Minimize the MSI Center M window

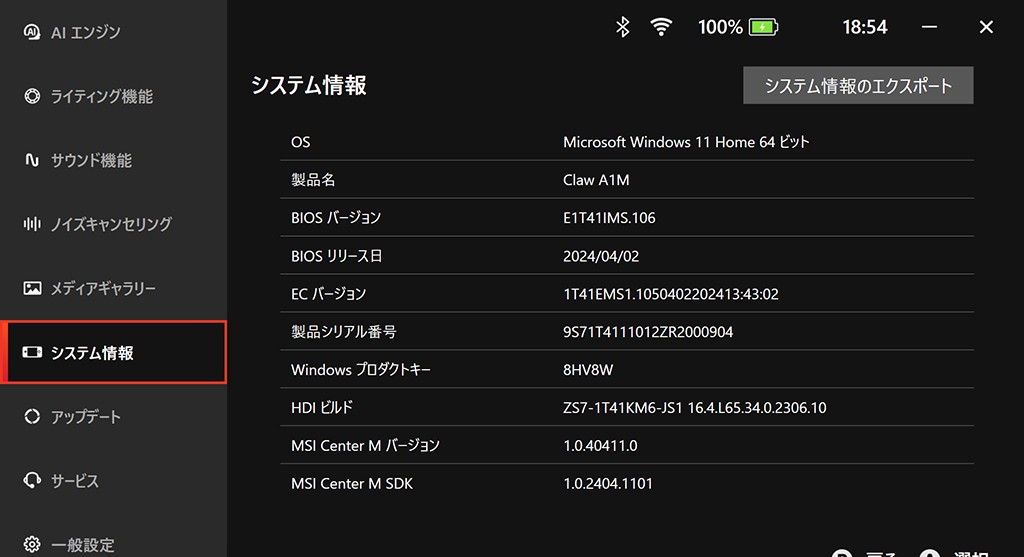click(x=929, y=27)
